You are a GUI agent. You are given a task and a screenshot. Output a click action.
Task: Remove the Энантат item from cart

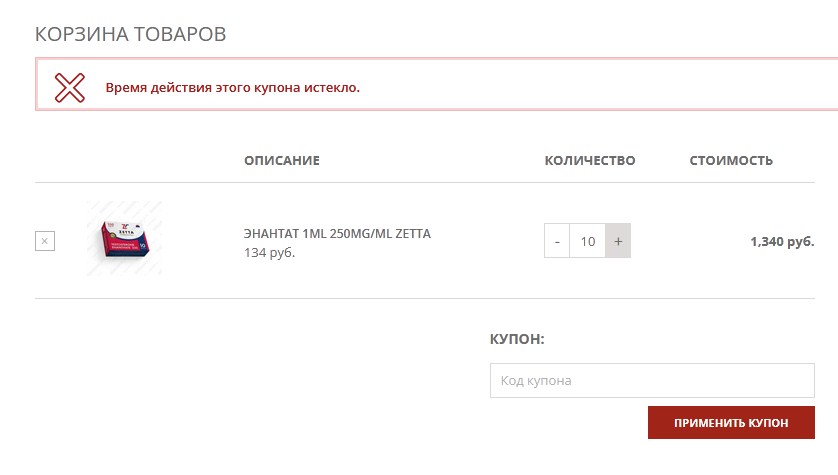45,241
